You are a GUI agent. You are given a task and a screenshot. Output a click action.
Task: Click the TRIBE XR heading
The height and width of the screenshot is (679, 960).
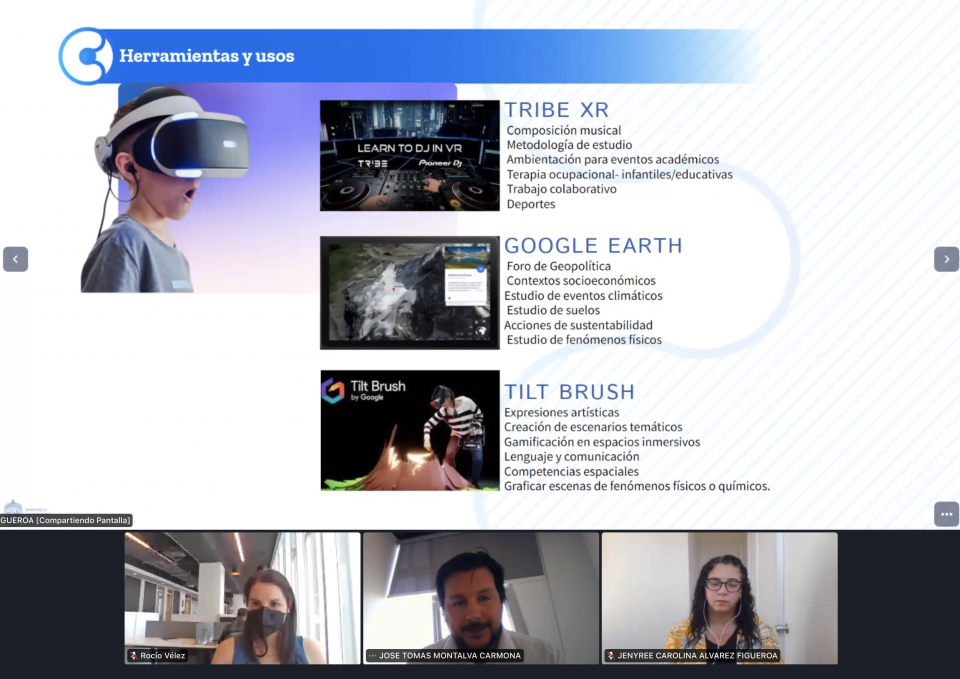pos(557,110)
